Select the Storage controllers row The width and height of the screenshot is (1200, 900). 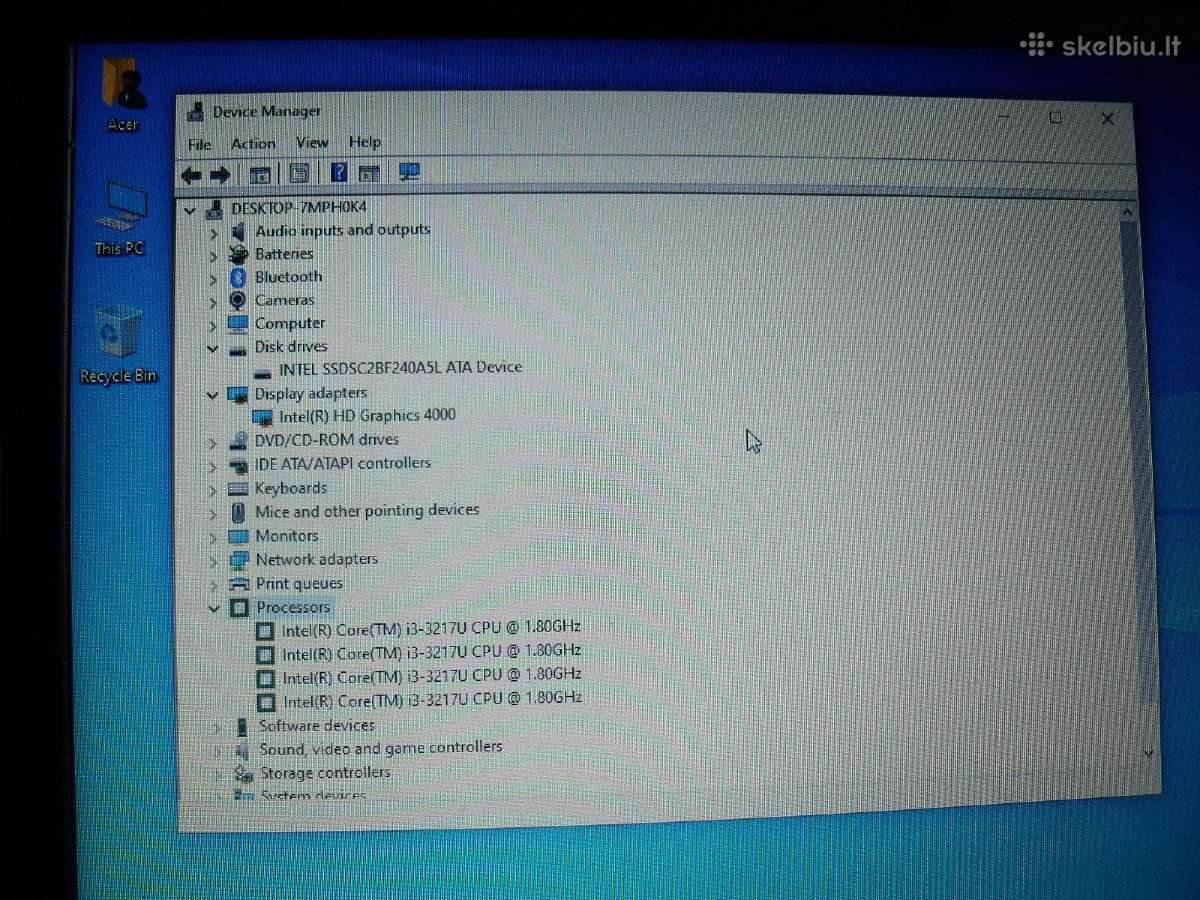(x=325, y=773)
